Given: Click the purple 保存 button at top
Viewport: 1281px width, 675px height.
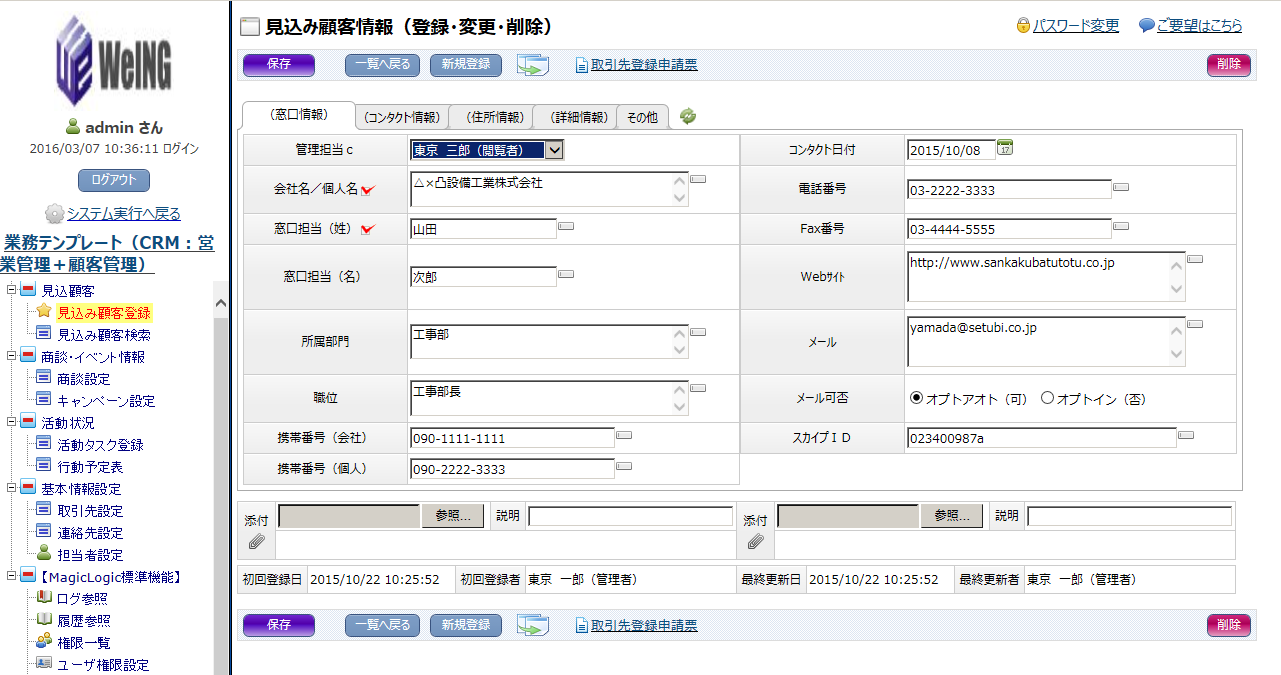Looking at the screenshot, I should pyautogui.click(x=278, y=65).
